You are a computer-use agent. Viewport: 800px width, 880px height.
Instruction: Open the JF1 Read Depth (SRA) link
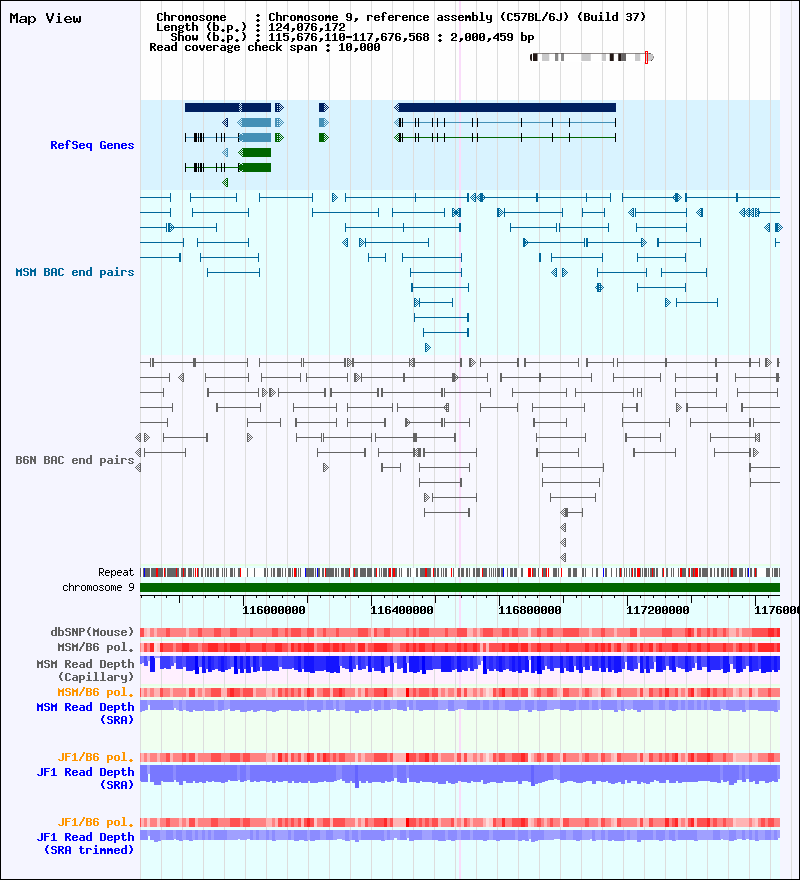click(85, 778)
